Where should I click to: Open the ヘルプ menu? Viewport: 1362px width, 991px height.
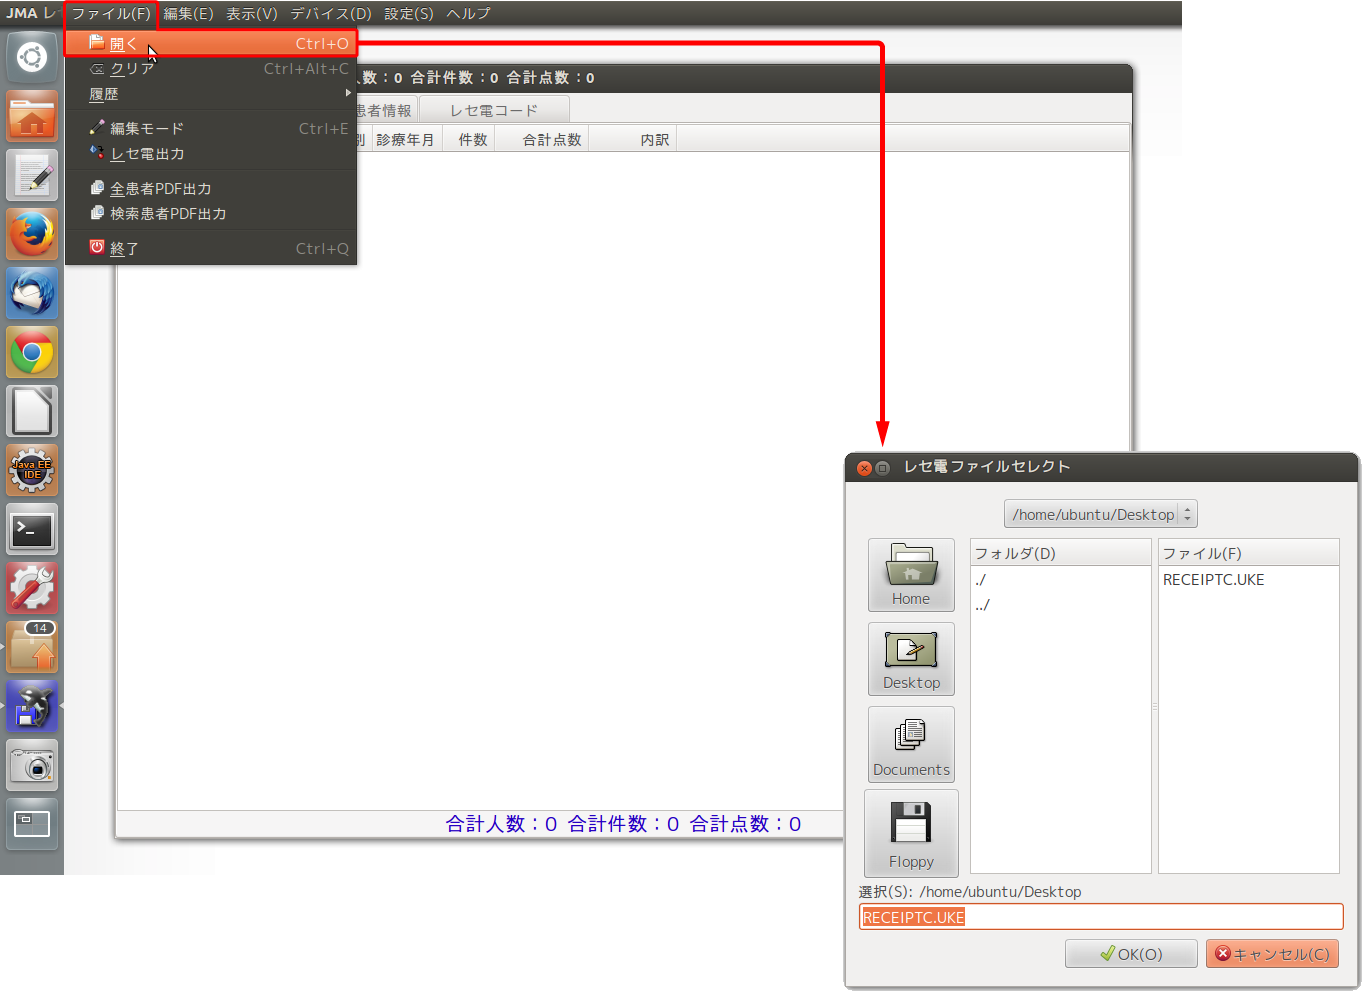468,14
